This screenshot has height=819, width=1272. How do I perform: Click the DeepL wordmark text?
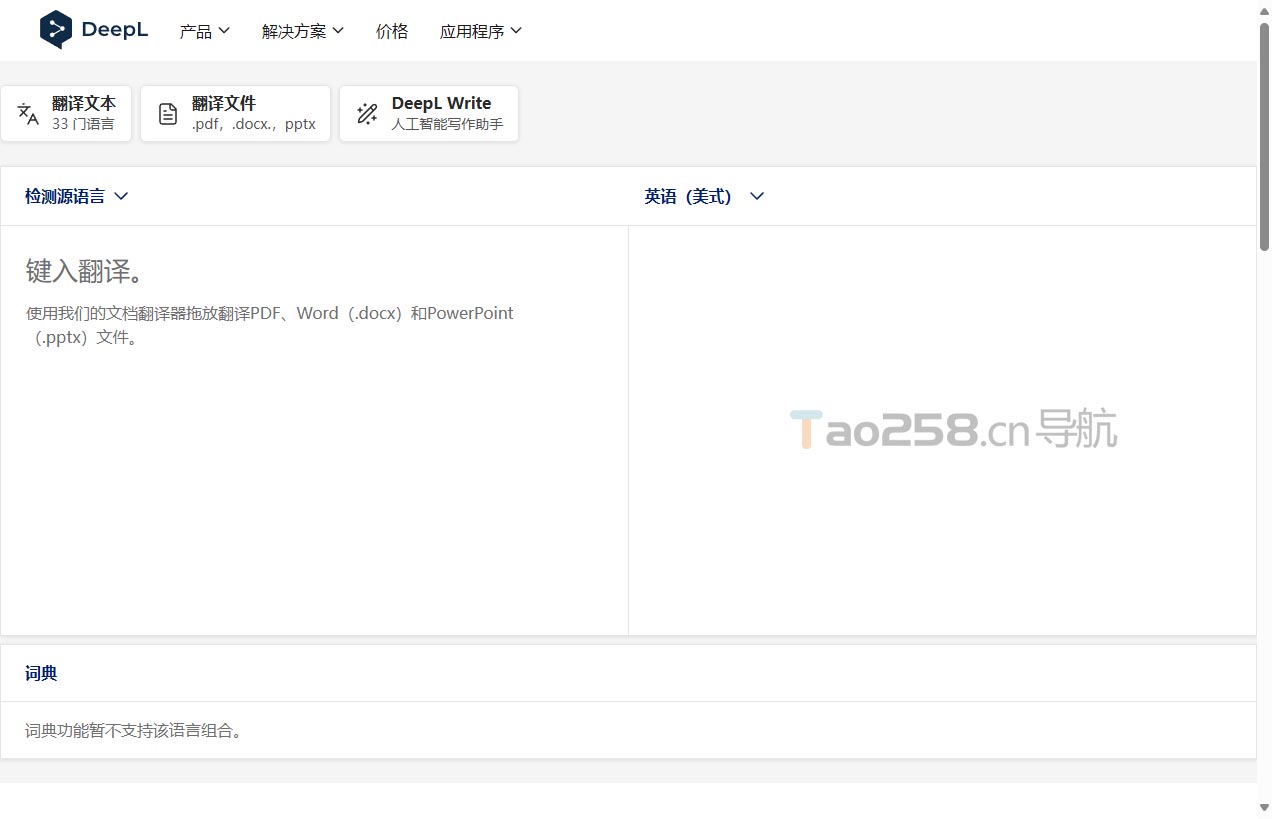point(115,30)
